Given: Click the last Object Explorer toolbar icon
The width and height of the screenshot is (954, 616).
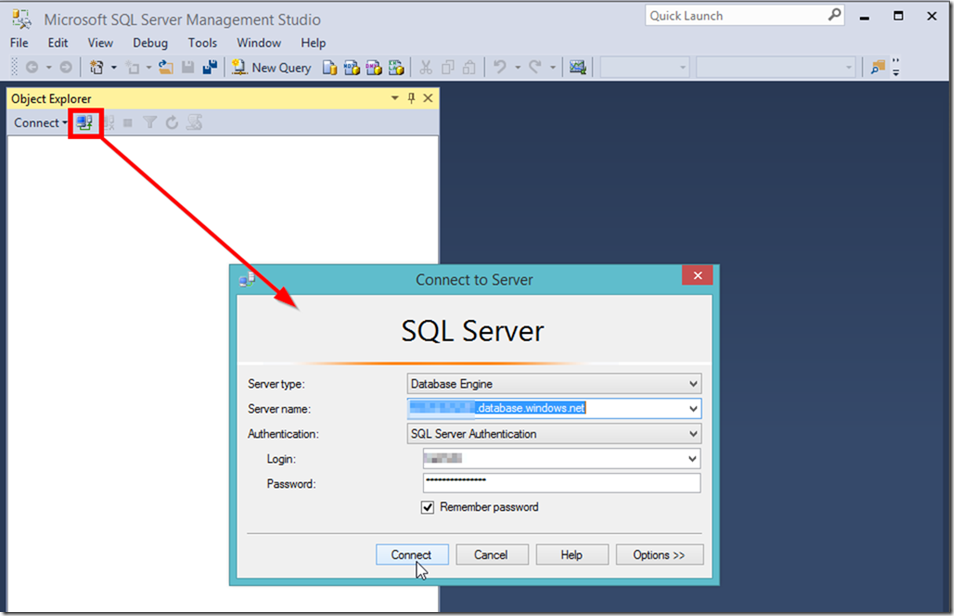Looking at the screenshot, I should [195, 123].
